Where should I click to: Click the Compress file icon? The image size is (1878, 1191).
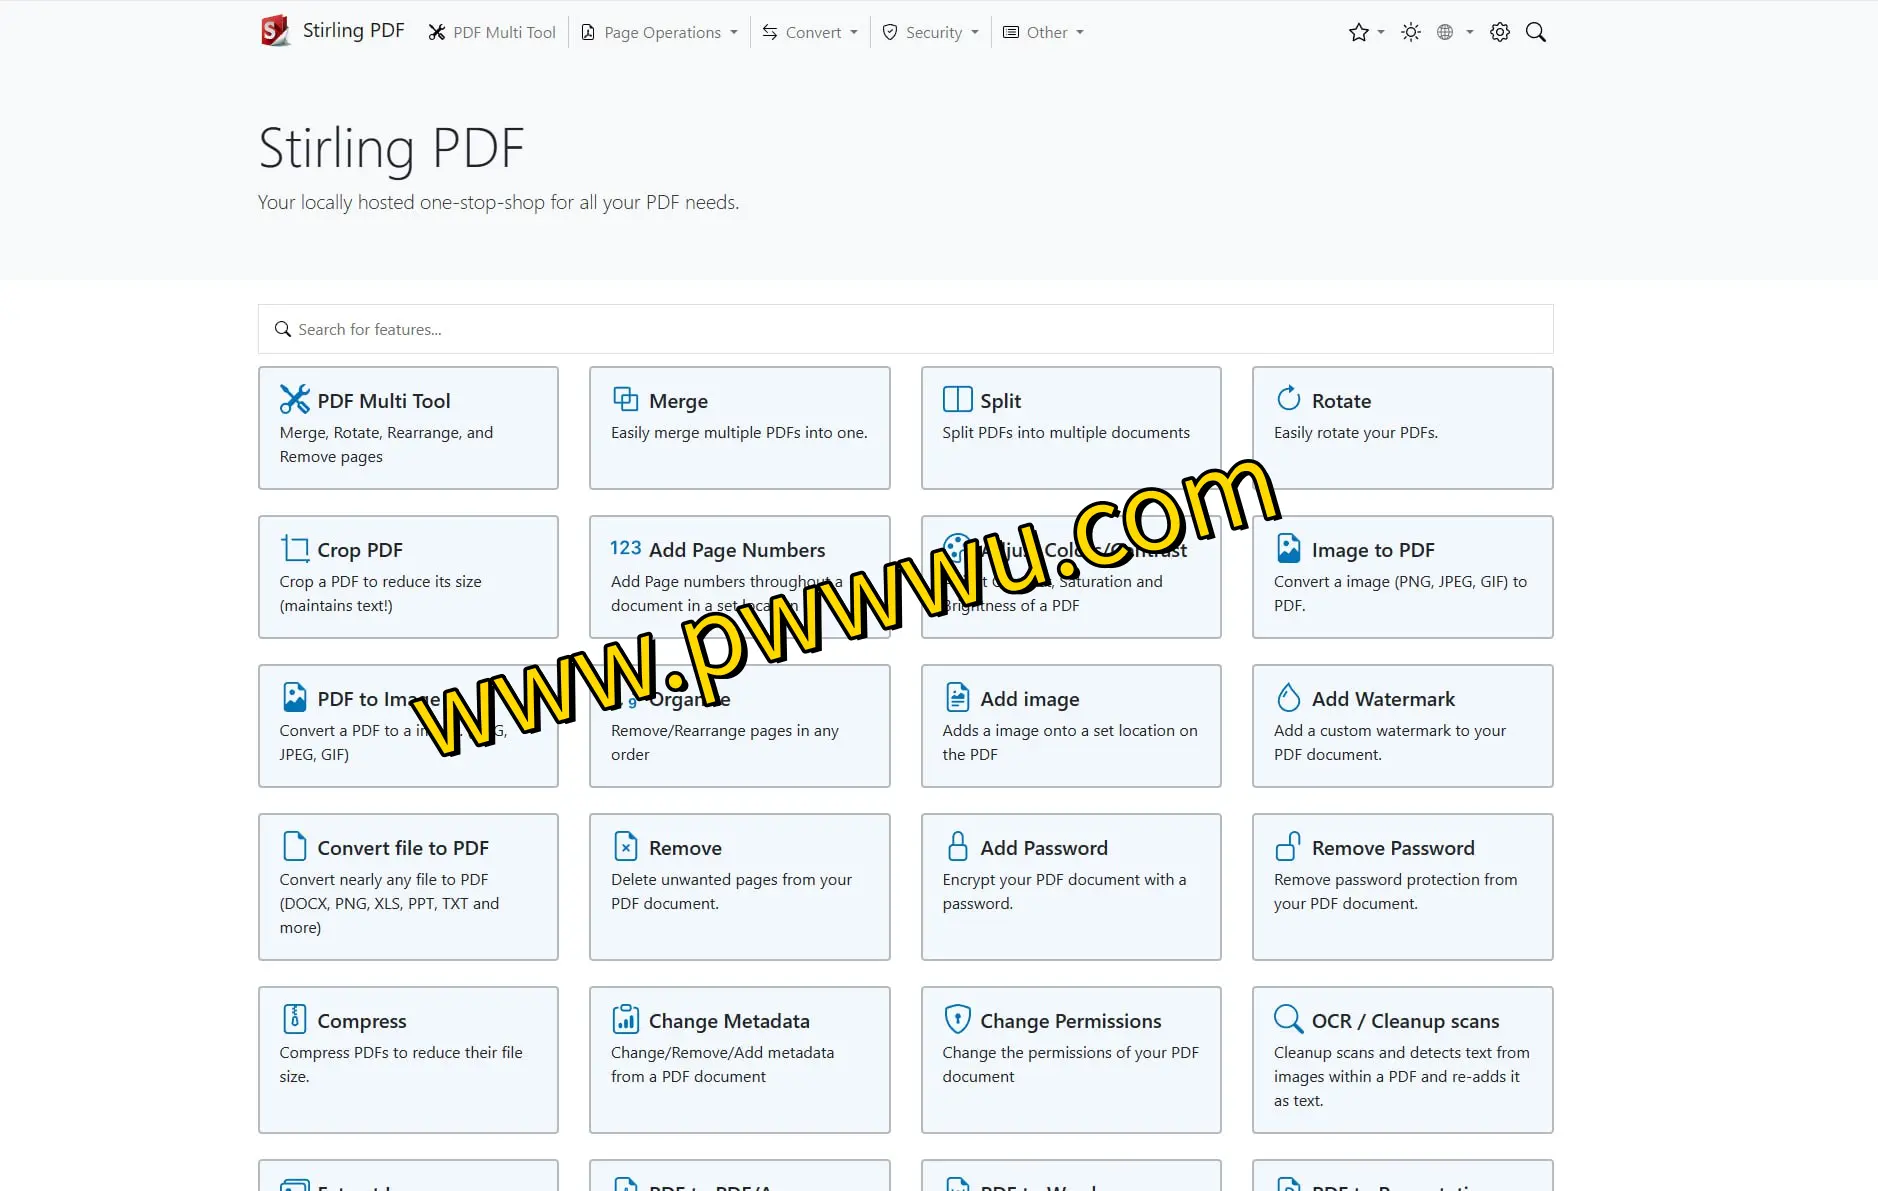pos(294,1018)
